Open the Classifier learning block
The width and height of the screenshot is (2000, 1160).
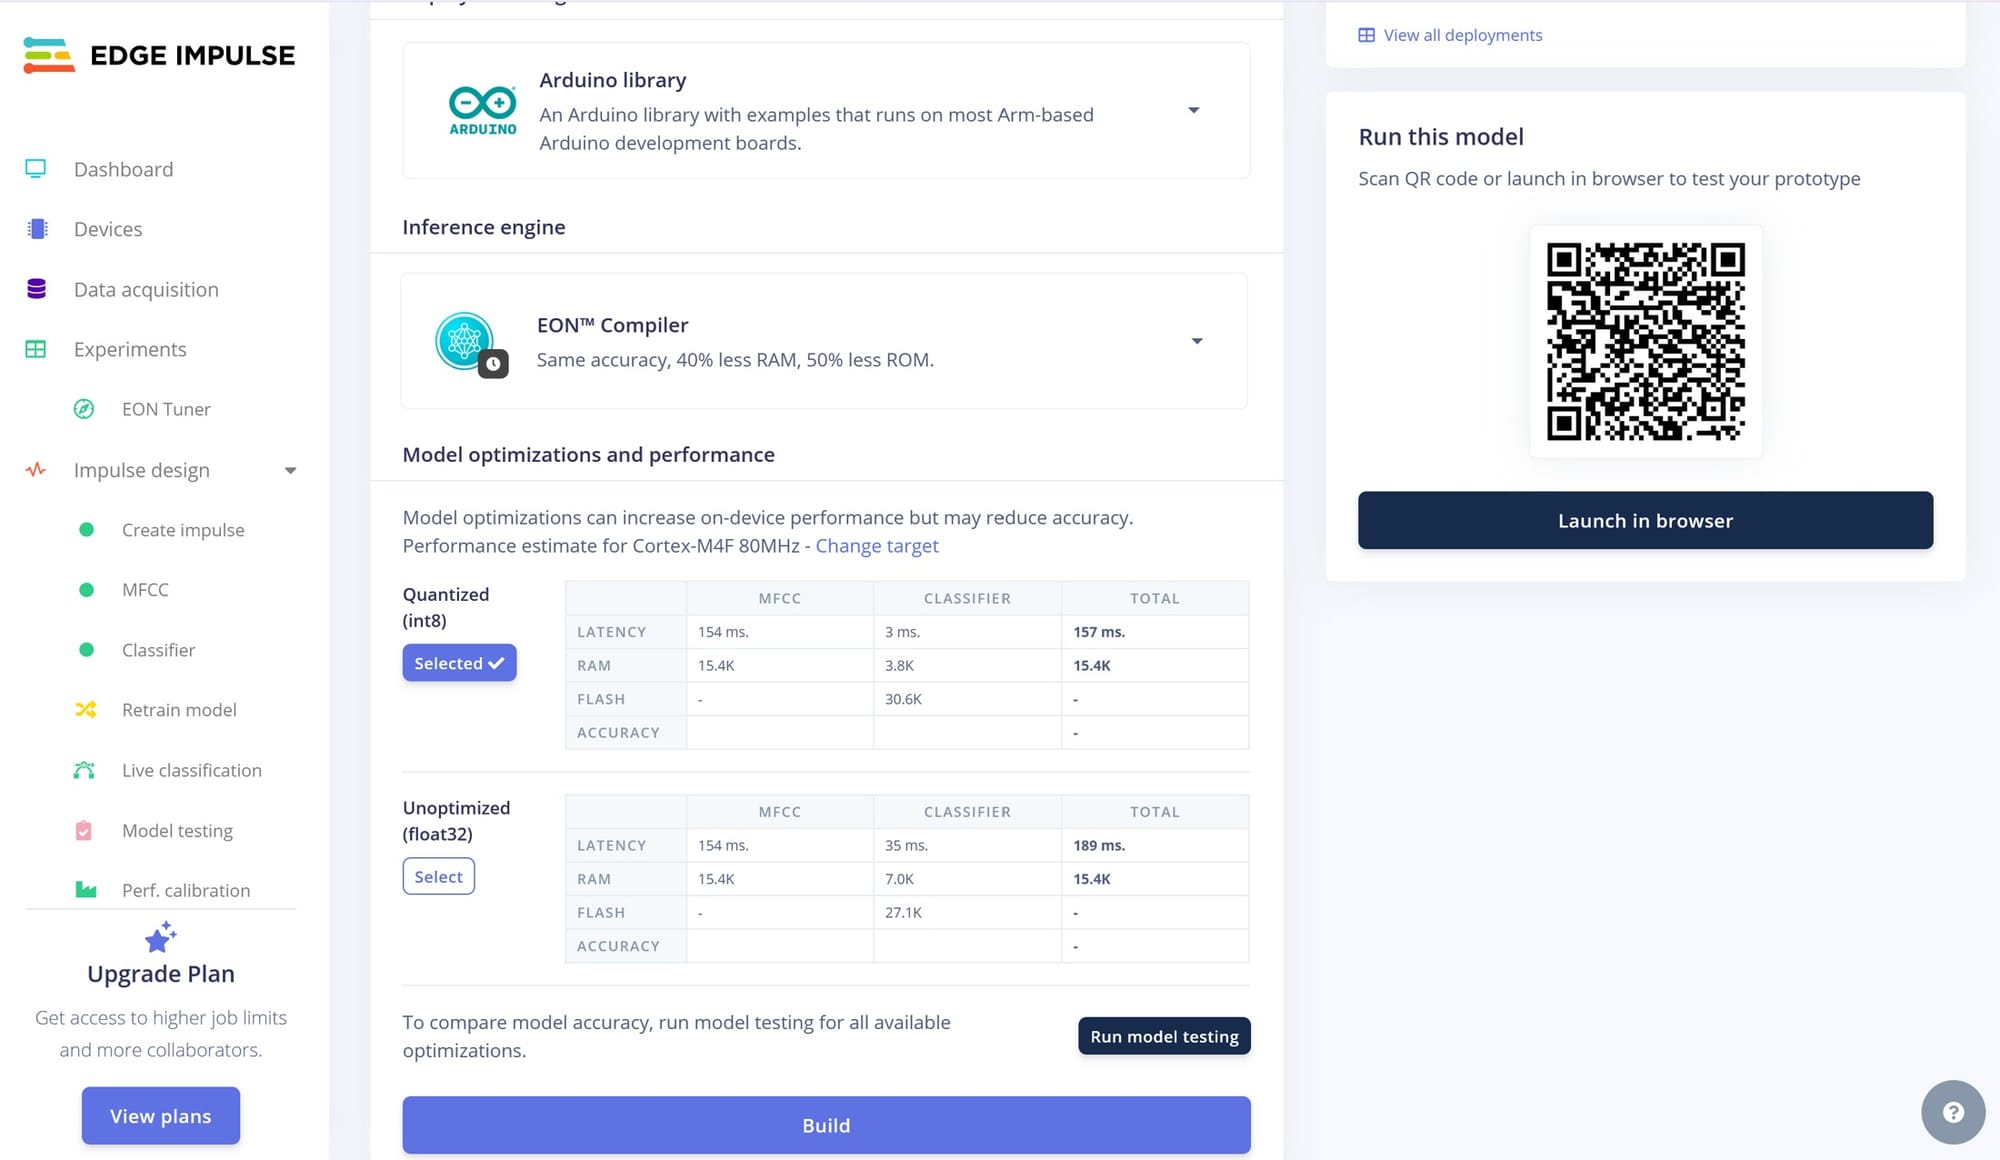tap(158, 650)
